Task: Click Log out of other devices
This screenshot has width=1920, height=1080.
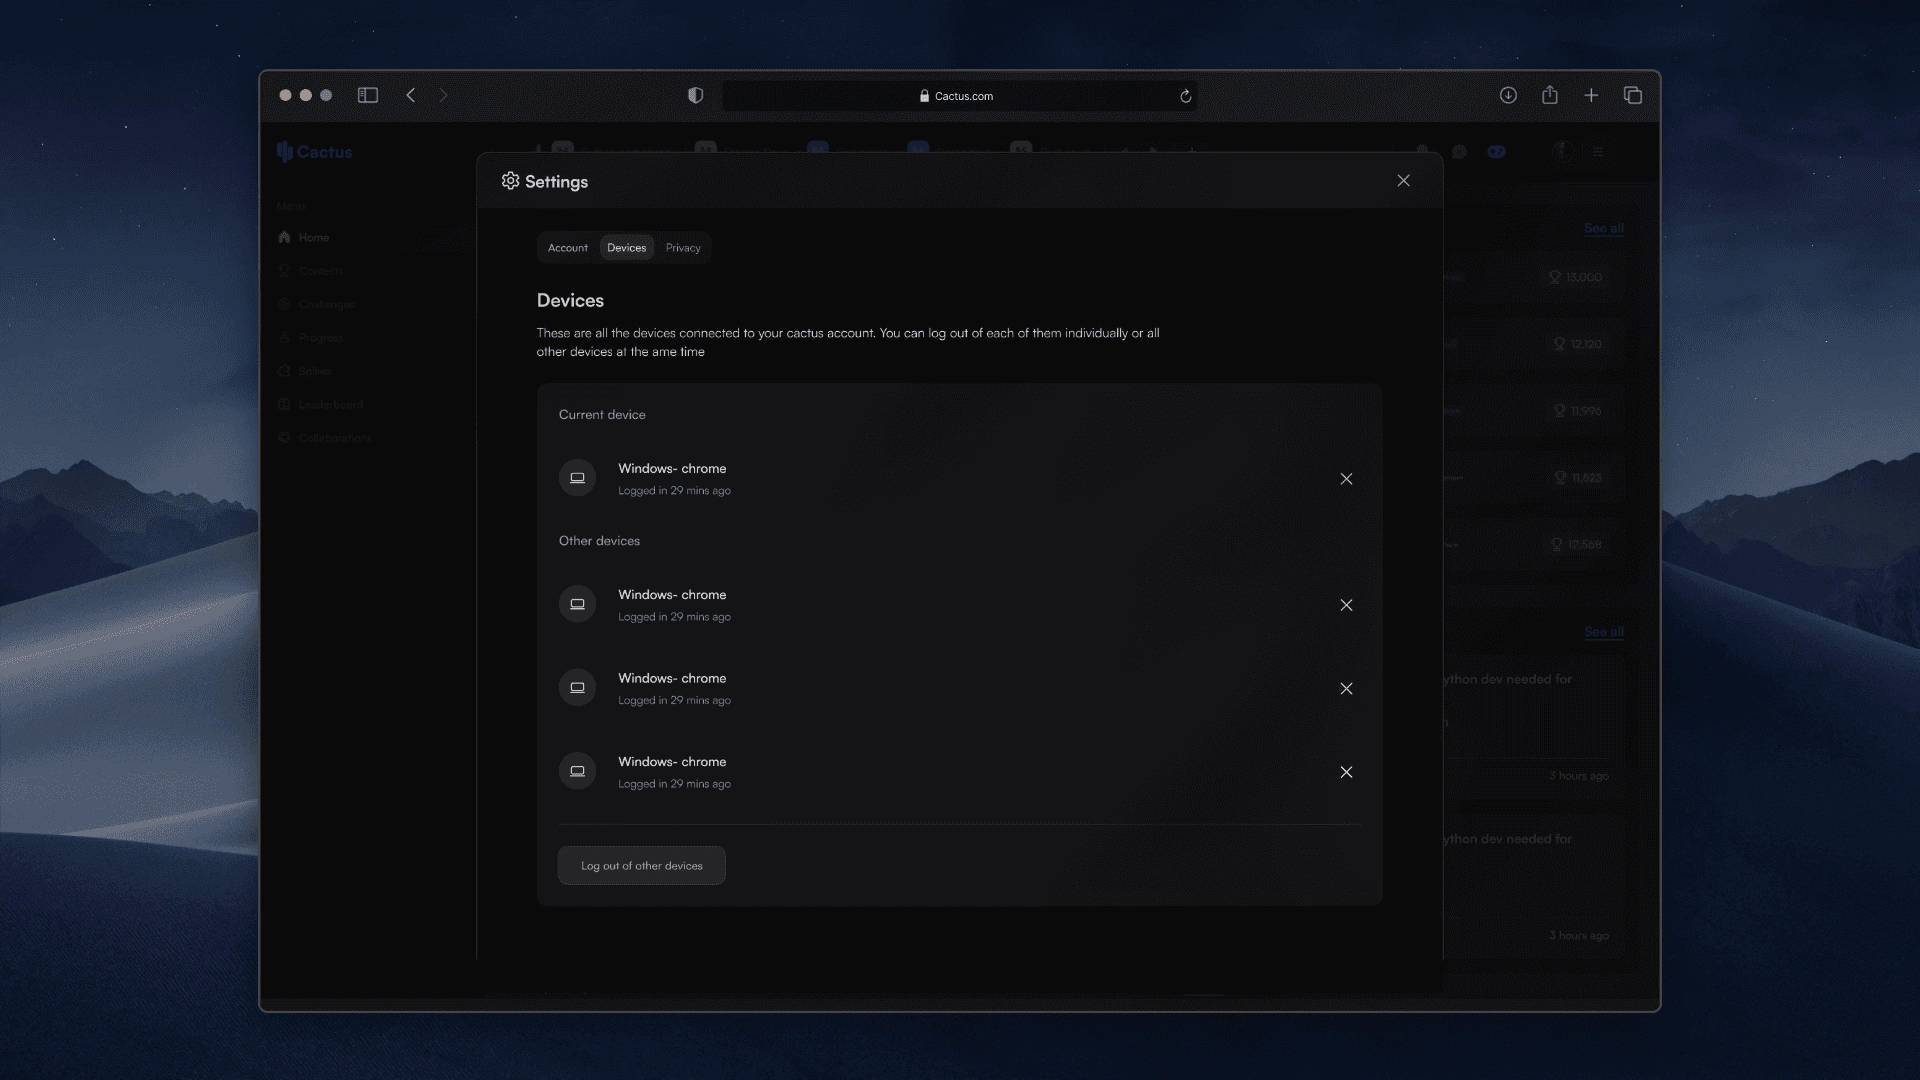Action: click(641, 866)
